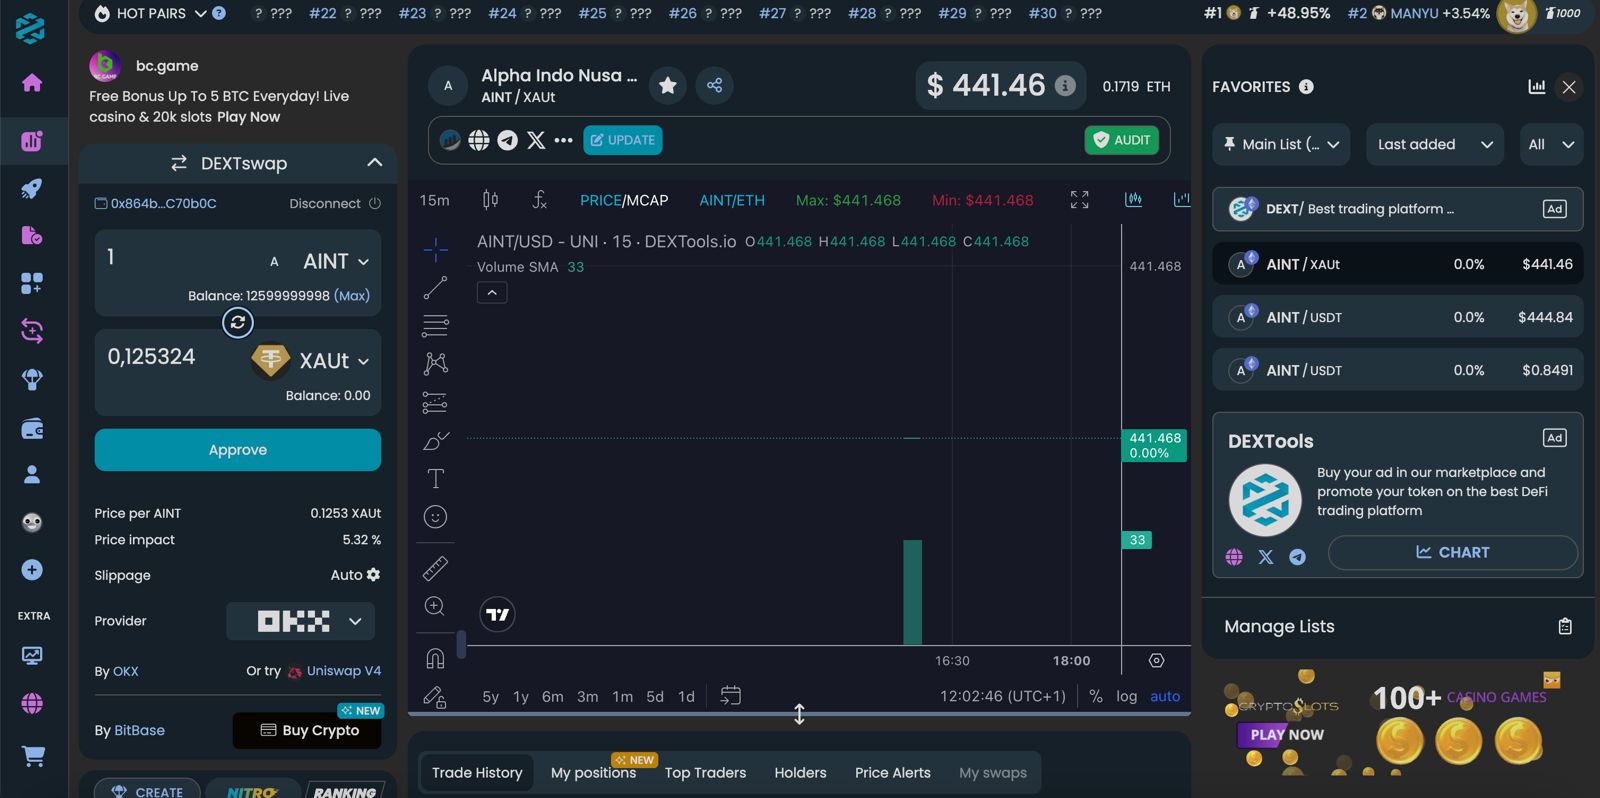The image size is (1600, 798).
Task: Toggle lock all drawings tool
Action: pyautogui.click(x=435, y=697)
